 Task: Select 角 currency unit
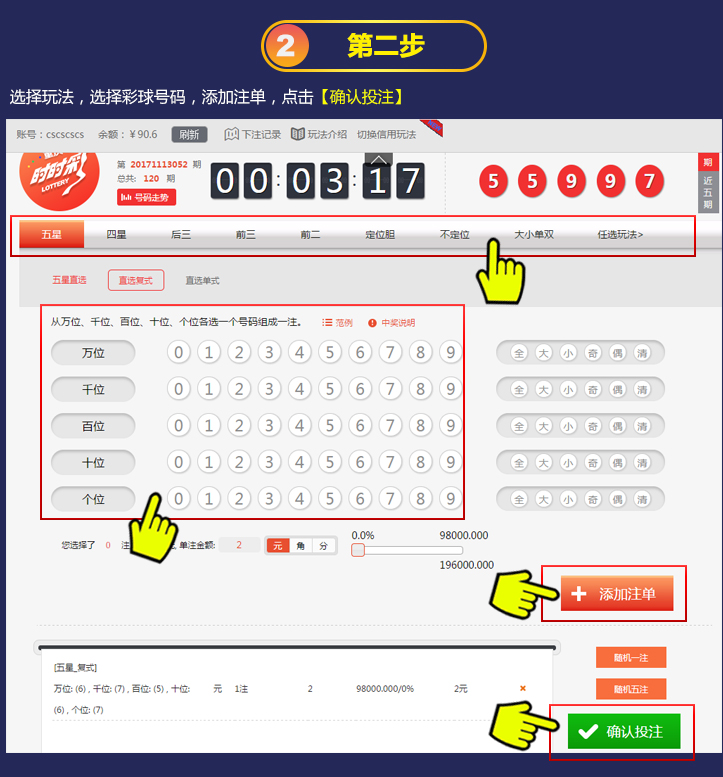[x=300, y=546]
